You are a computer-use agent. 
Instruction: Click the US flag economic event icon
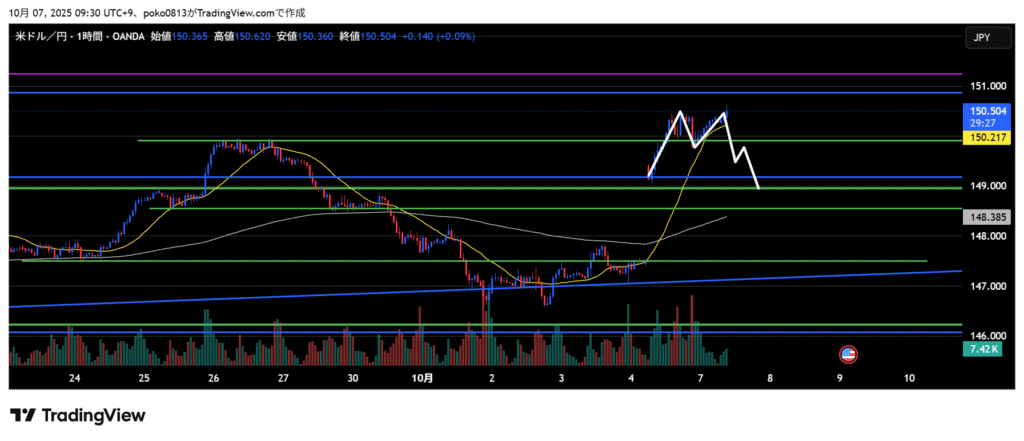(x=848, y=354)
